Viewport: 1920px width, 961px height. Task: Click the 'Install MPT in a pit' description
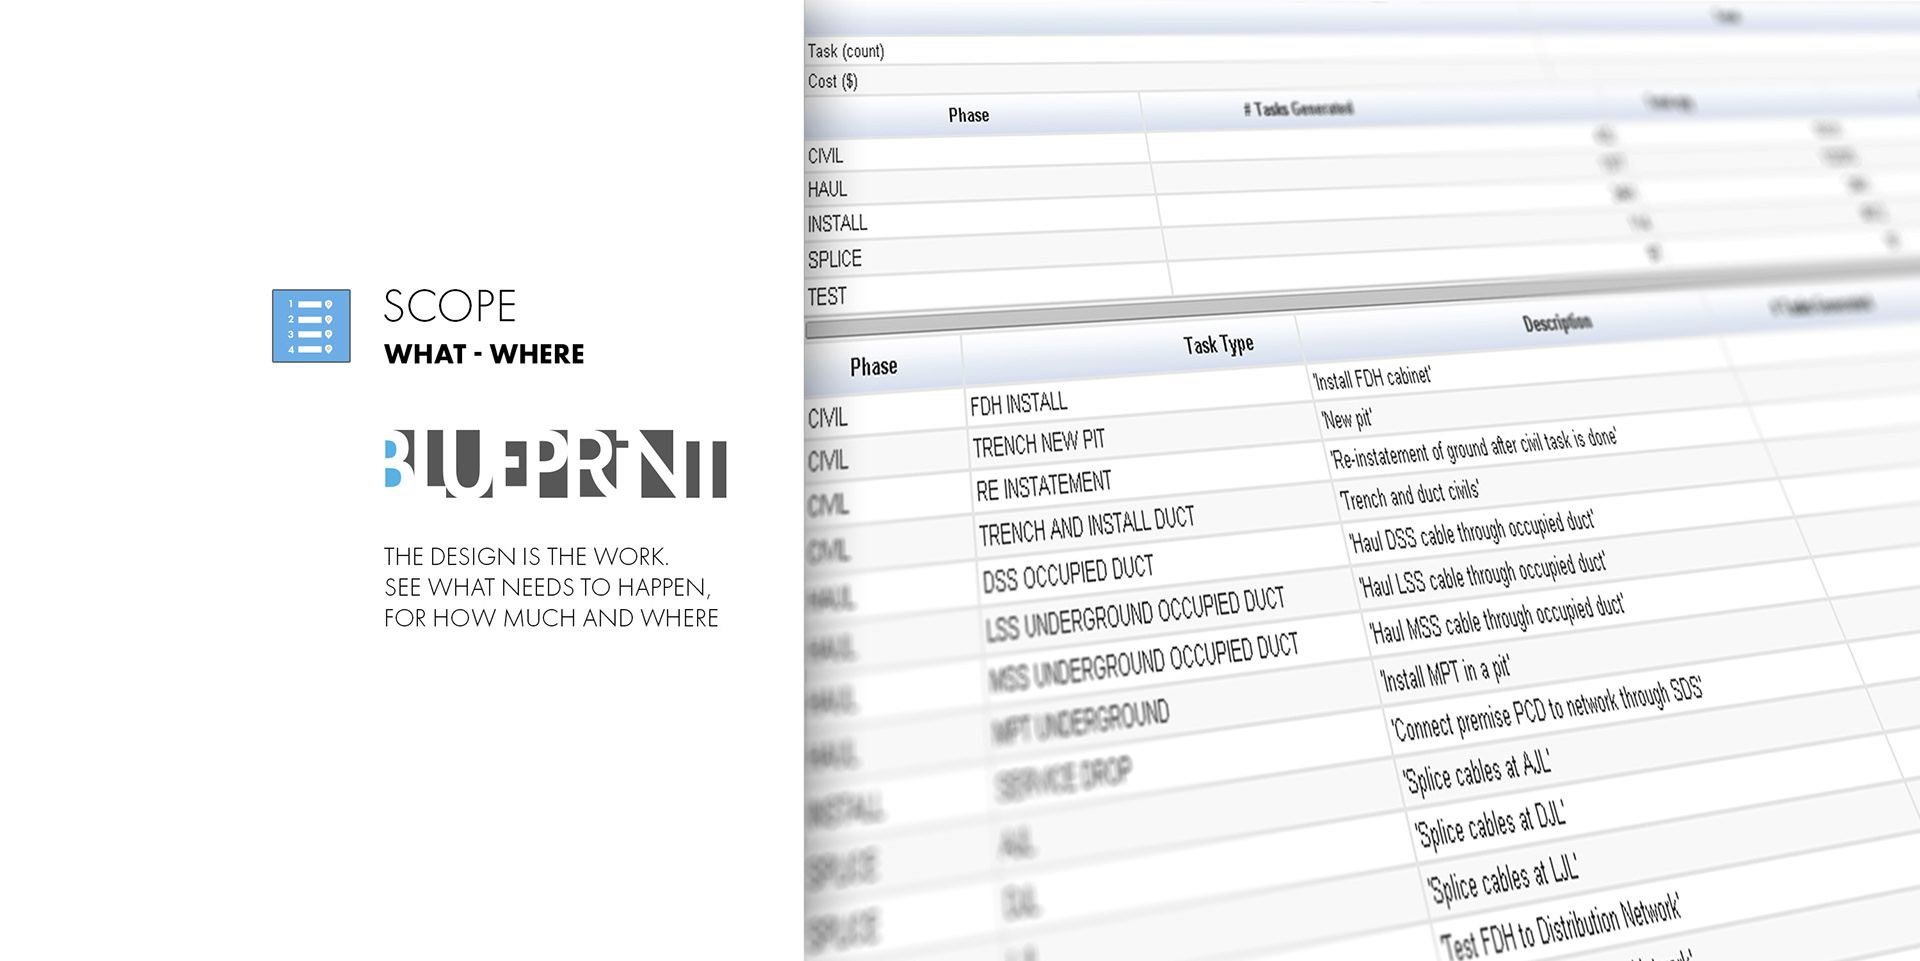1445,674
